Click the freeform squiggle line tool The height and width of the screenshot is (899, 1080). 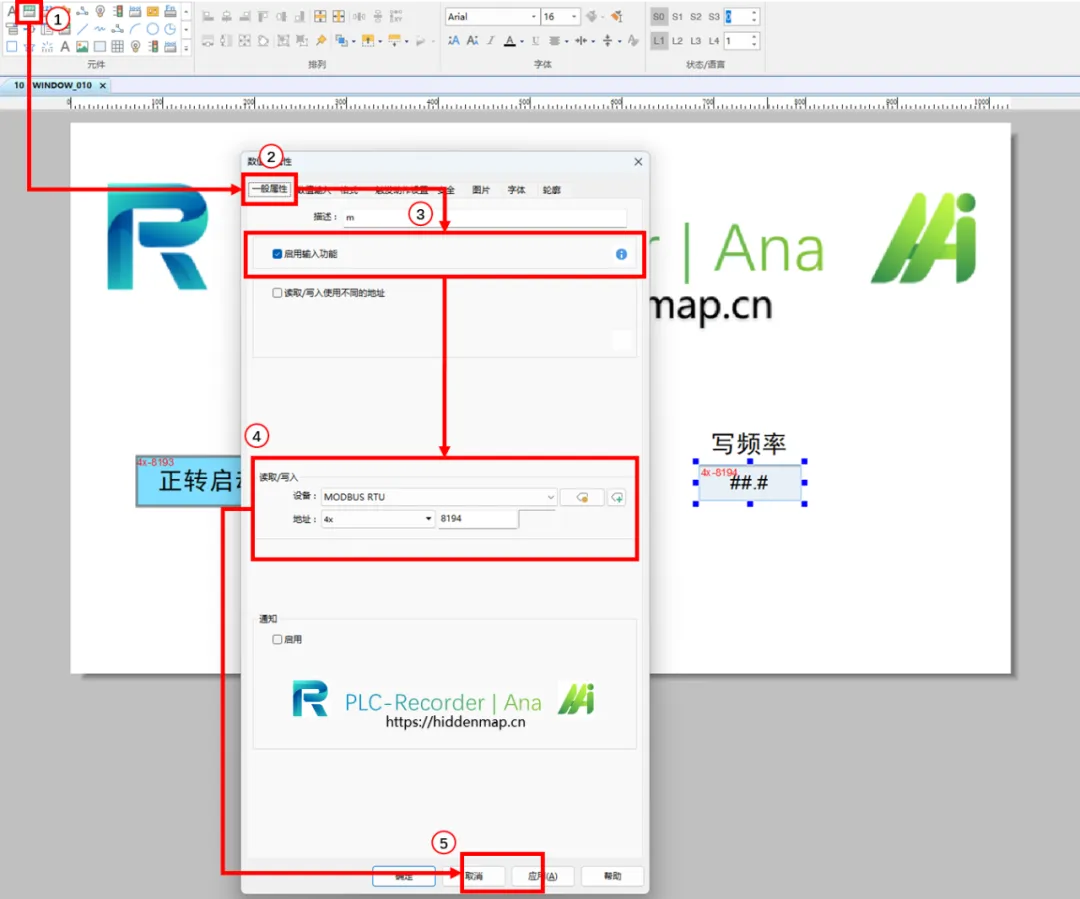click(100, 29)
